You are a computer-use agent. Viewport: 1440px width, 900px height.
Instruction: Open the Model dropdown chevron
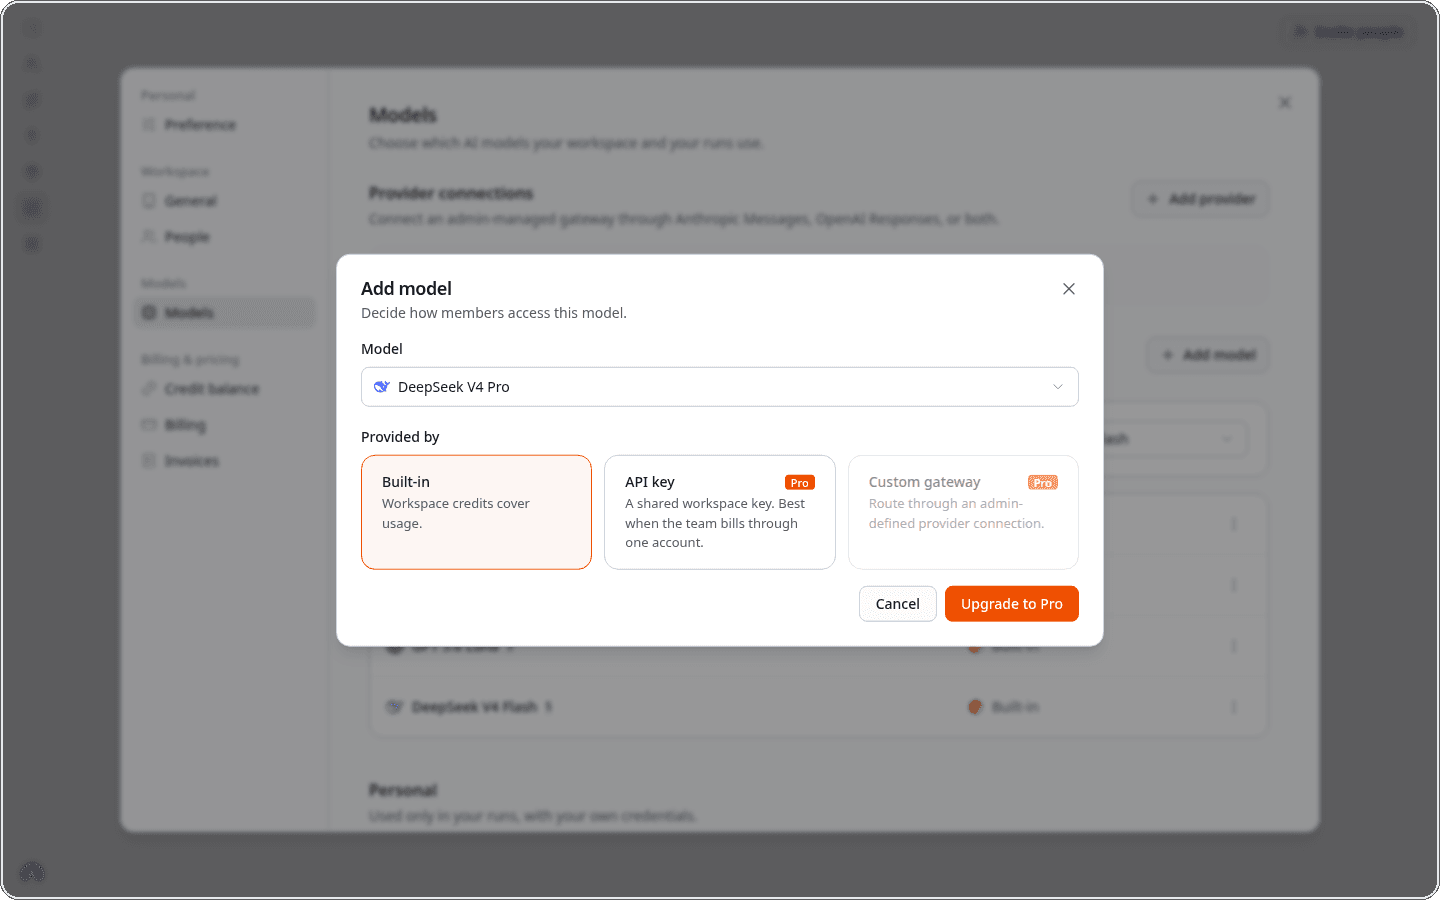(1058, 387)
